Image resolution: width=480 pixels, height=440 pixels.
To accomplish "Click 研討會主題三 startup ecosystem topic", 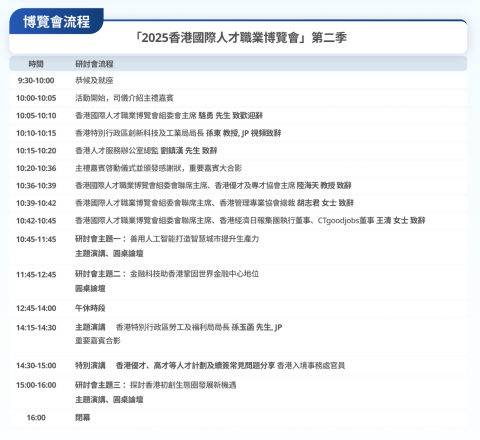I will click(x=156, y=385).
